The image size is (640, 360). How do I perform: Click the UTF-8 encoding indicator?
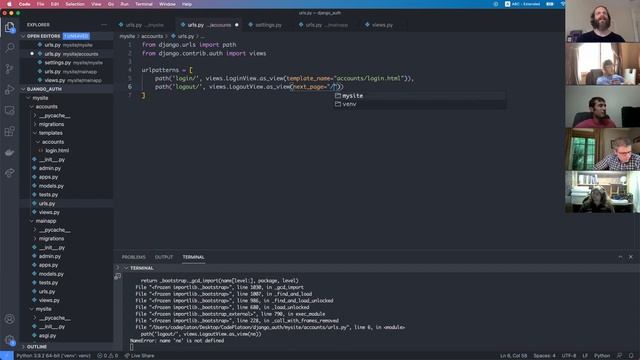(x=569, y=356)
